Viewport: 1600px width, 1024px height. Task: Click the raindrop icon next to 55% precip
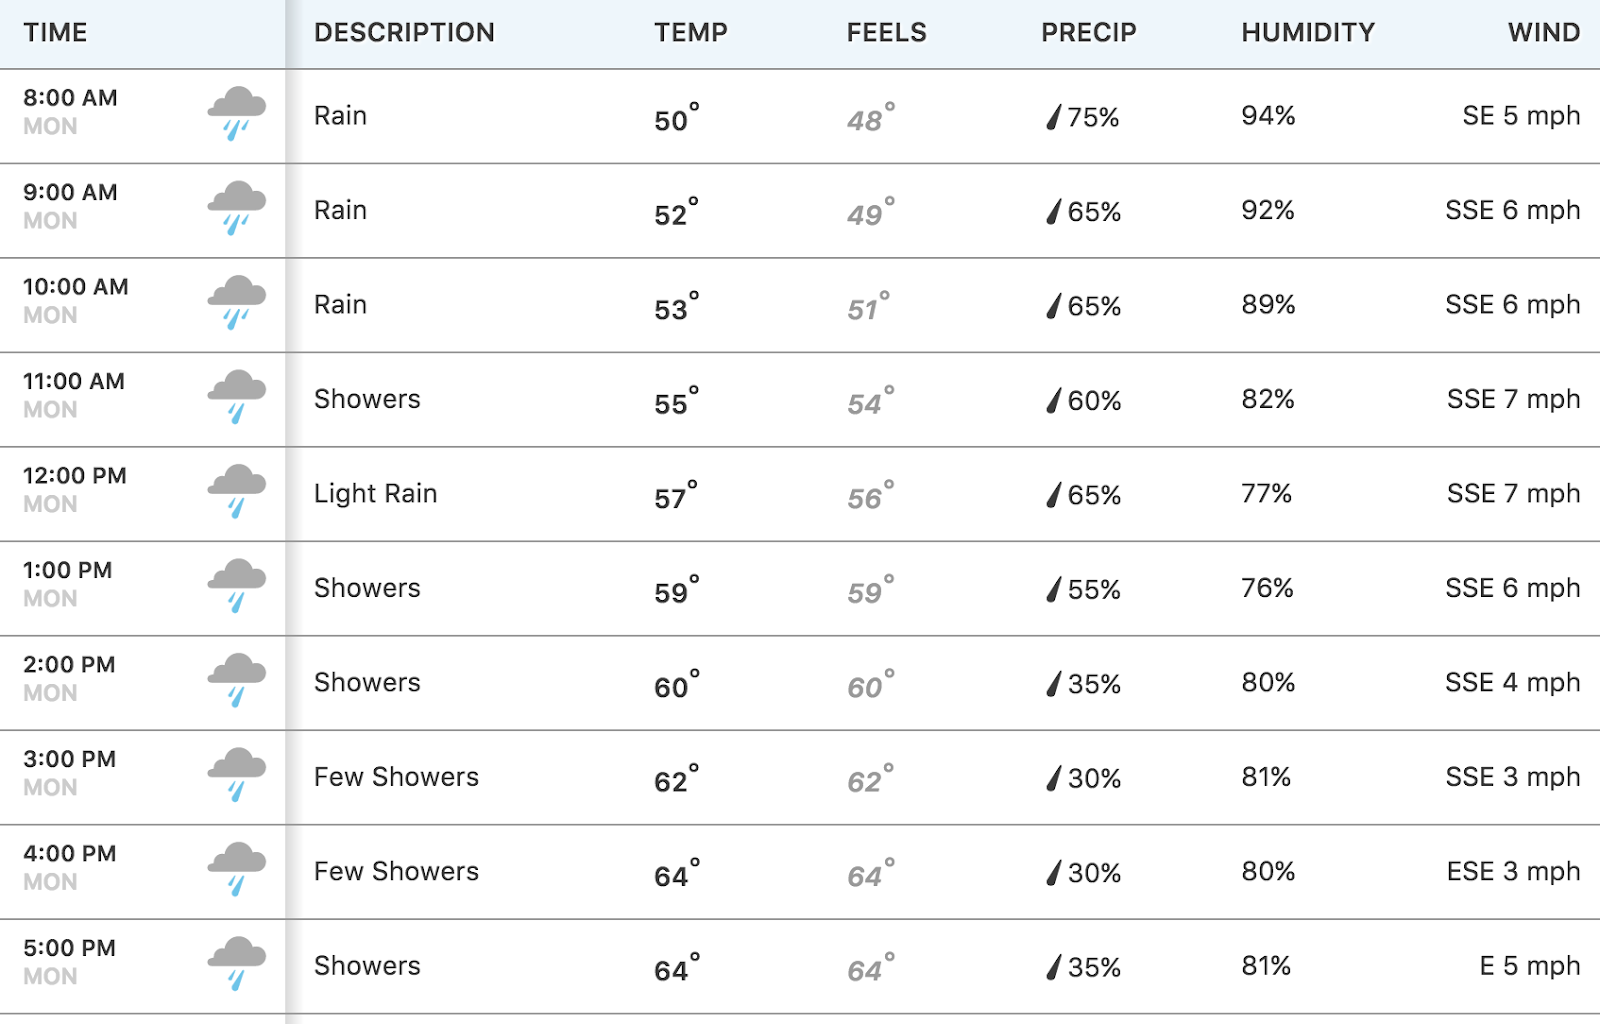(x=1053, y=589)
